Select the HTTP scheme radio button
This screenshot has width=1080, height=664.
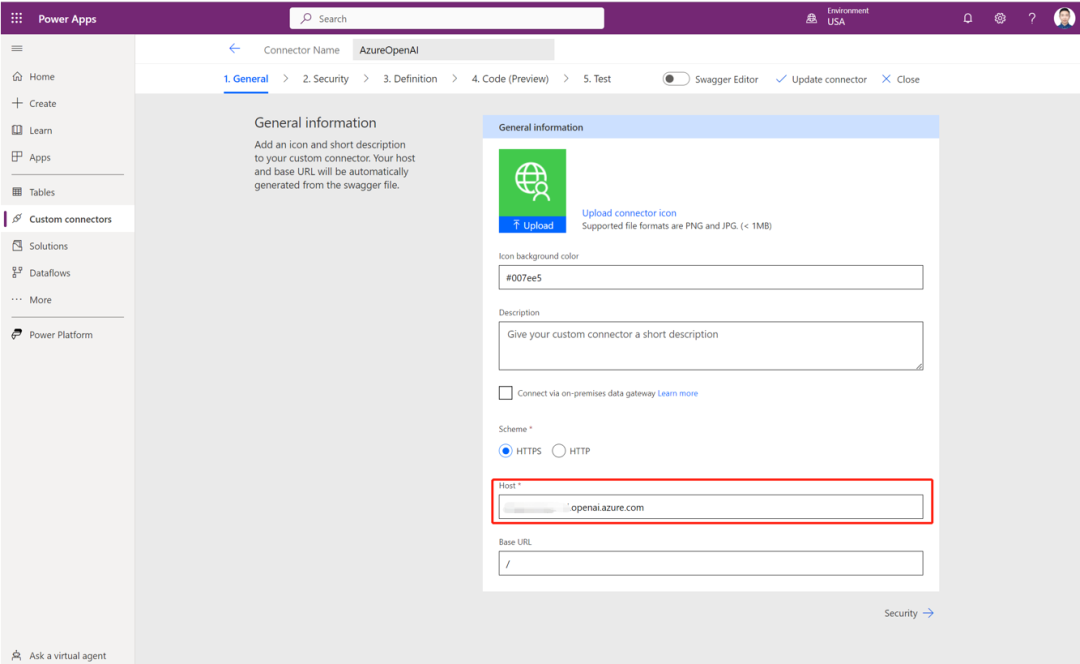click(x=559, y=451)
